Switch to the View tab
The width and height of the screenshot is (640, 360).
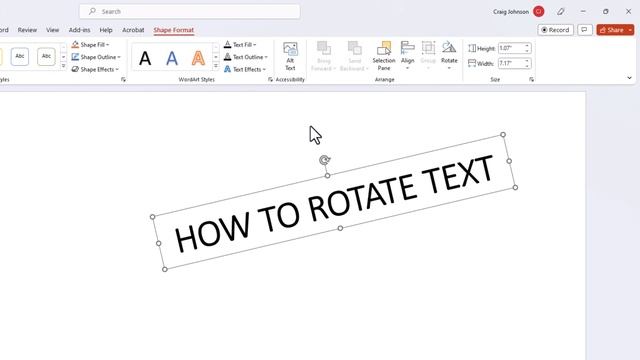point(52,30)
